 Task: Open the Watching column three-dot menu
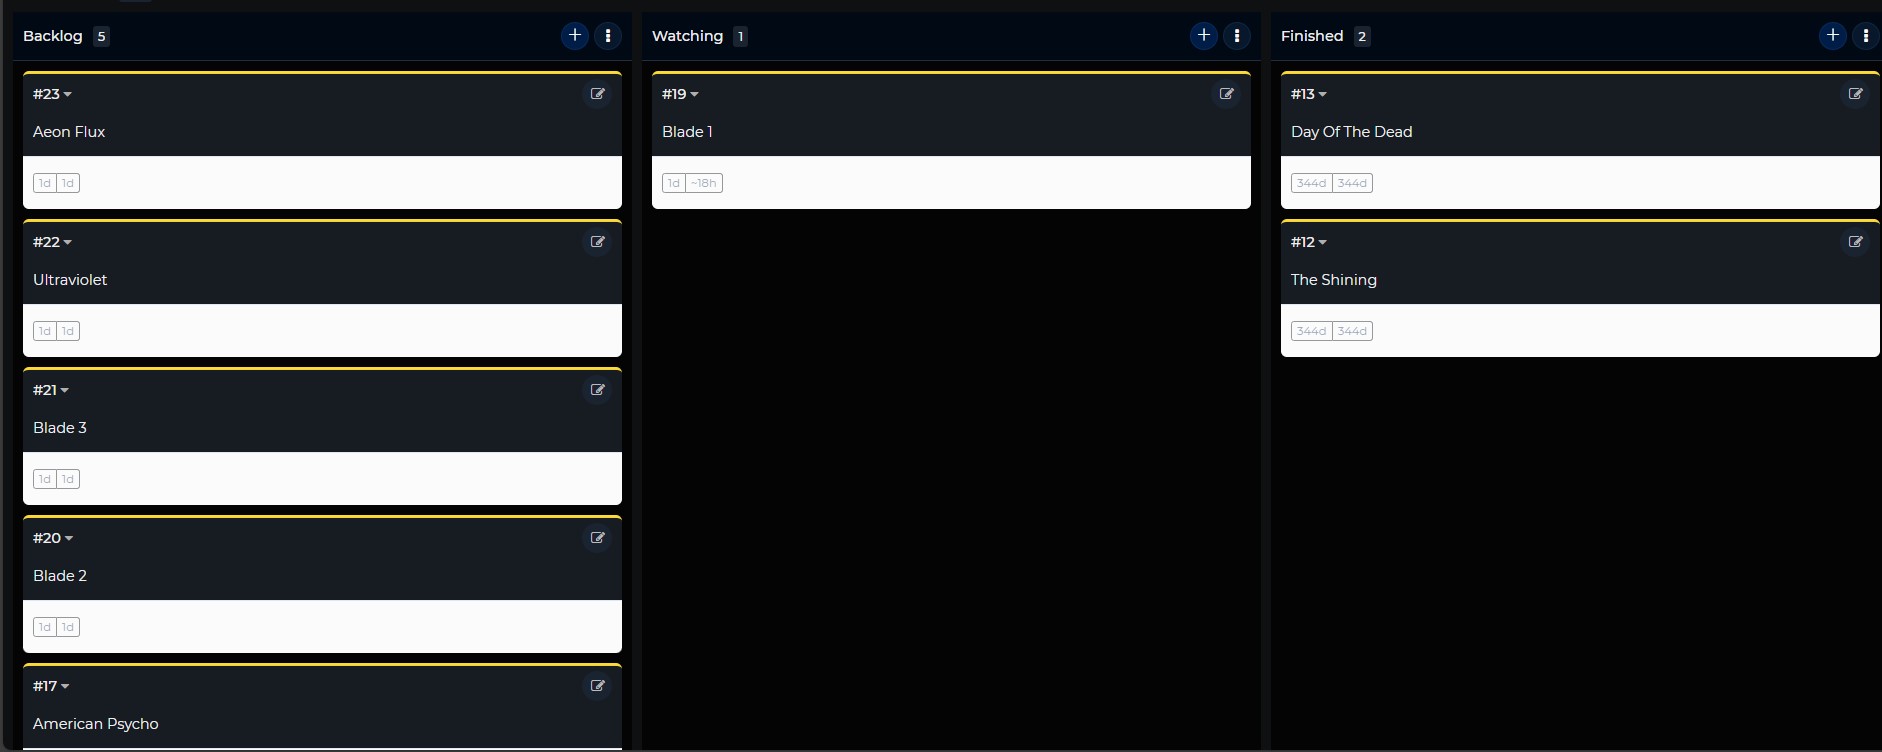tap(1237, 36)
